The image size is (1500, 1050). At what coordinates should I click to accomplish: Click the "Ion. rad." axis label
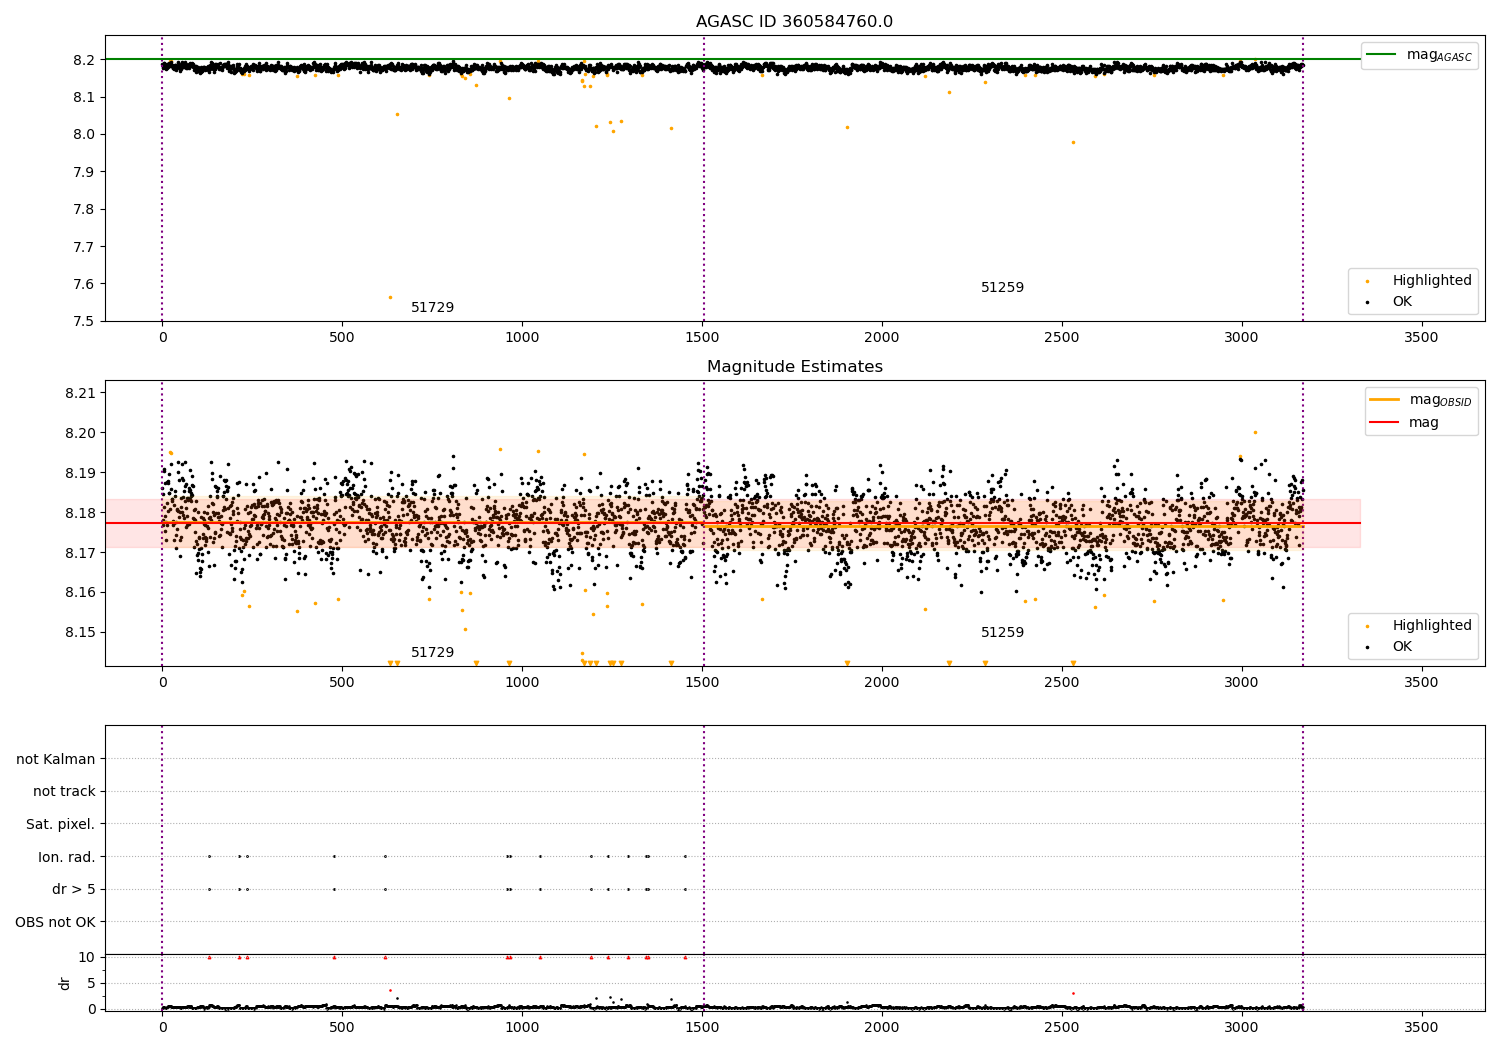pos(67,858)
